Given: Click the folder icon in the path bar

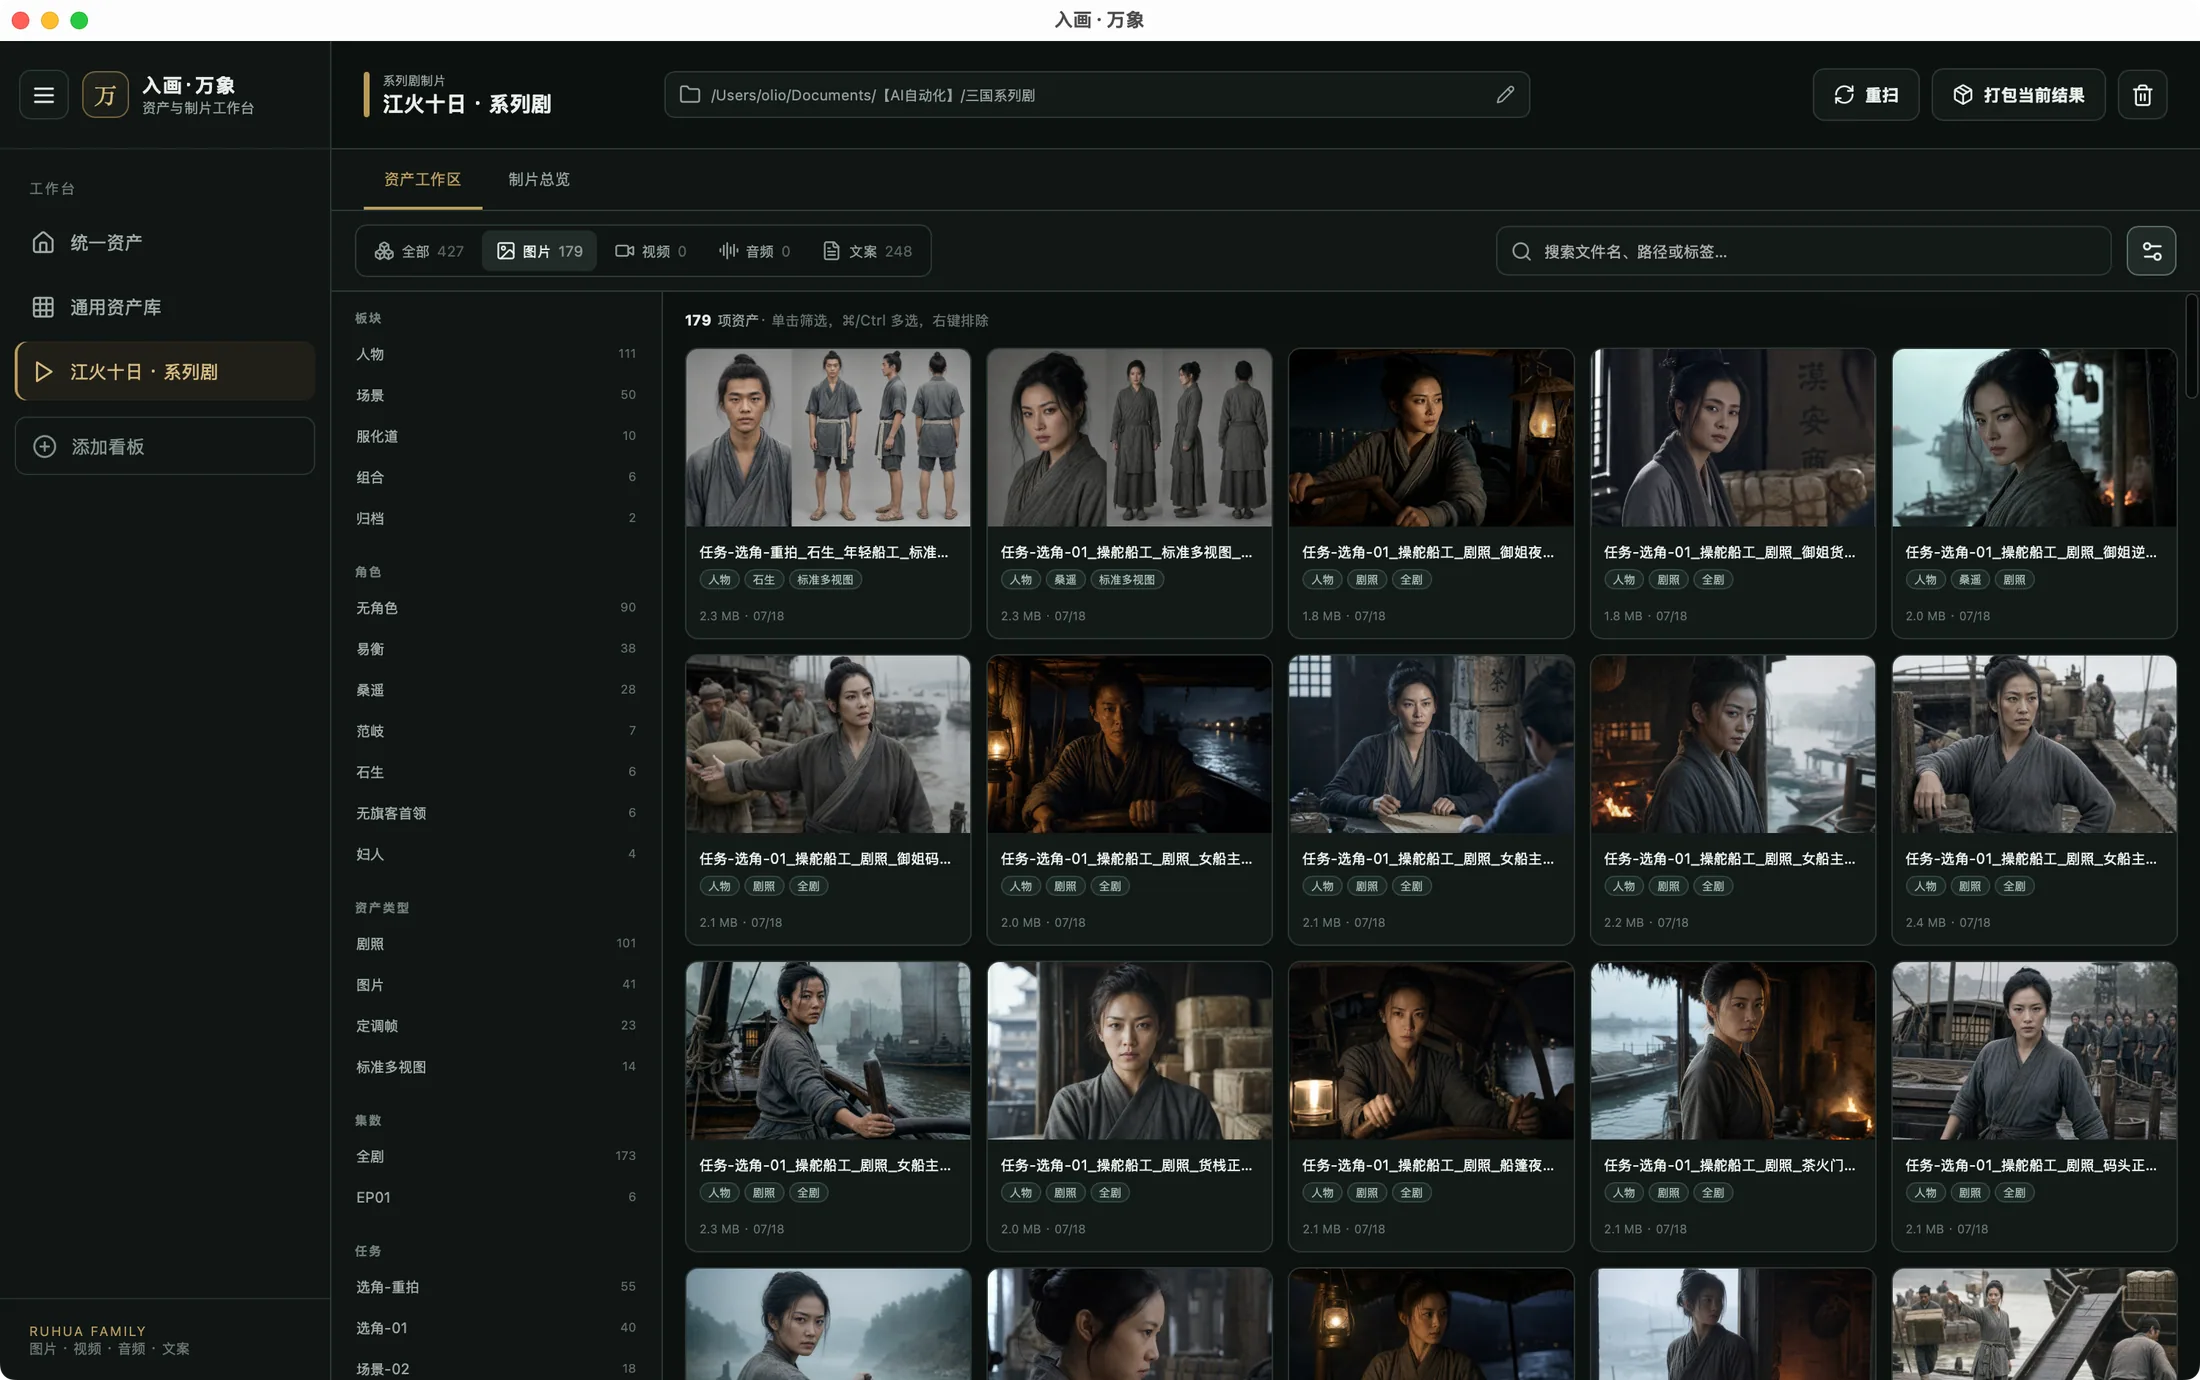Looking at the screenshot, I should tap(690, 95).
